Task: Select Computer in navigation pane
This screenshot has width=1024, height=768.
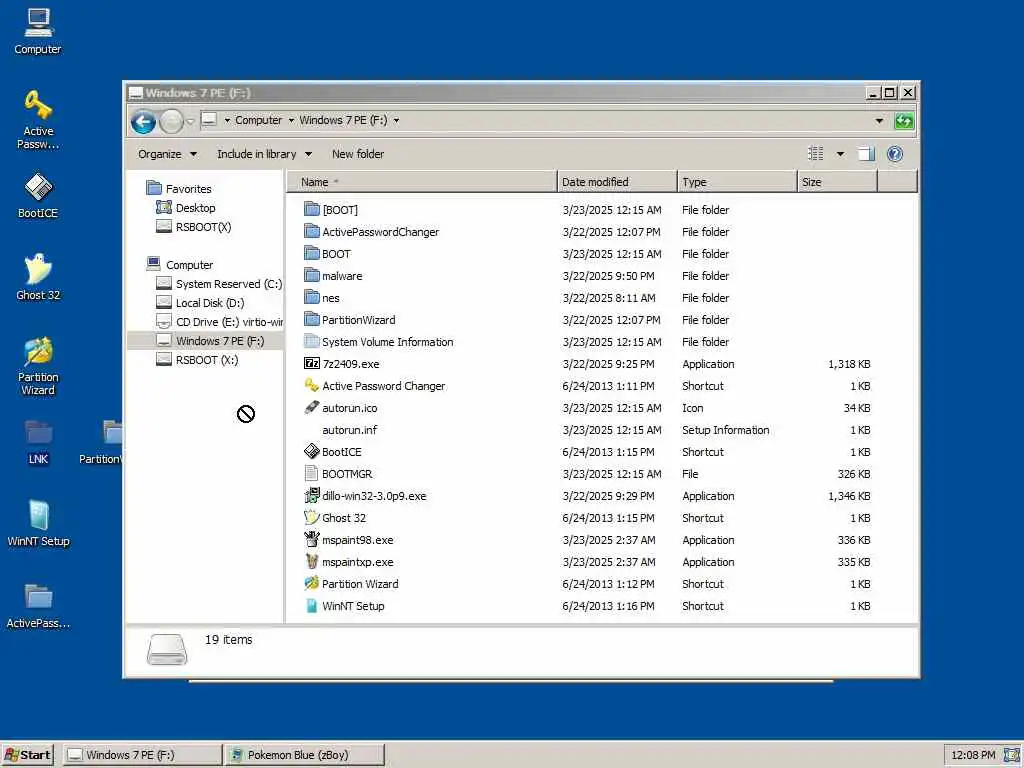Action: click(x=180, y=264)
